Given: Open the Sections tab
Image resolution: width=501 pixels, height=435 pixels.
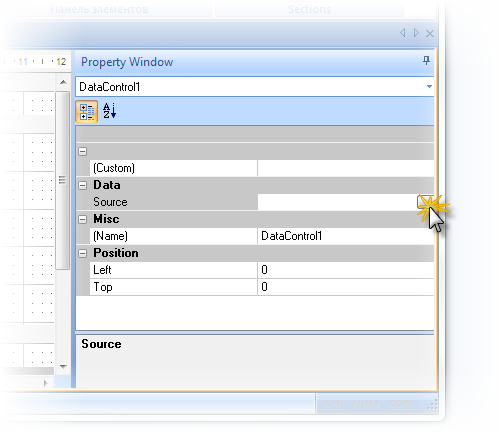Looking at the screenshot, I should tap(309, 9).
